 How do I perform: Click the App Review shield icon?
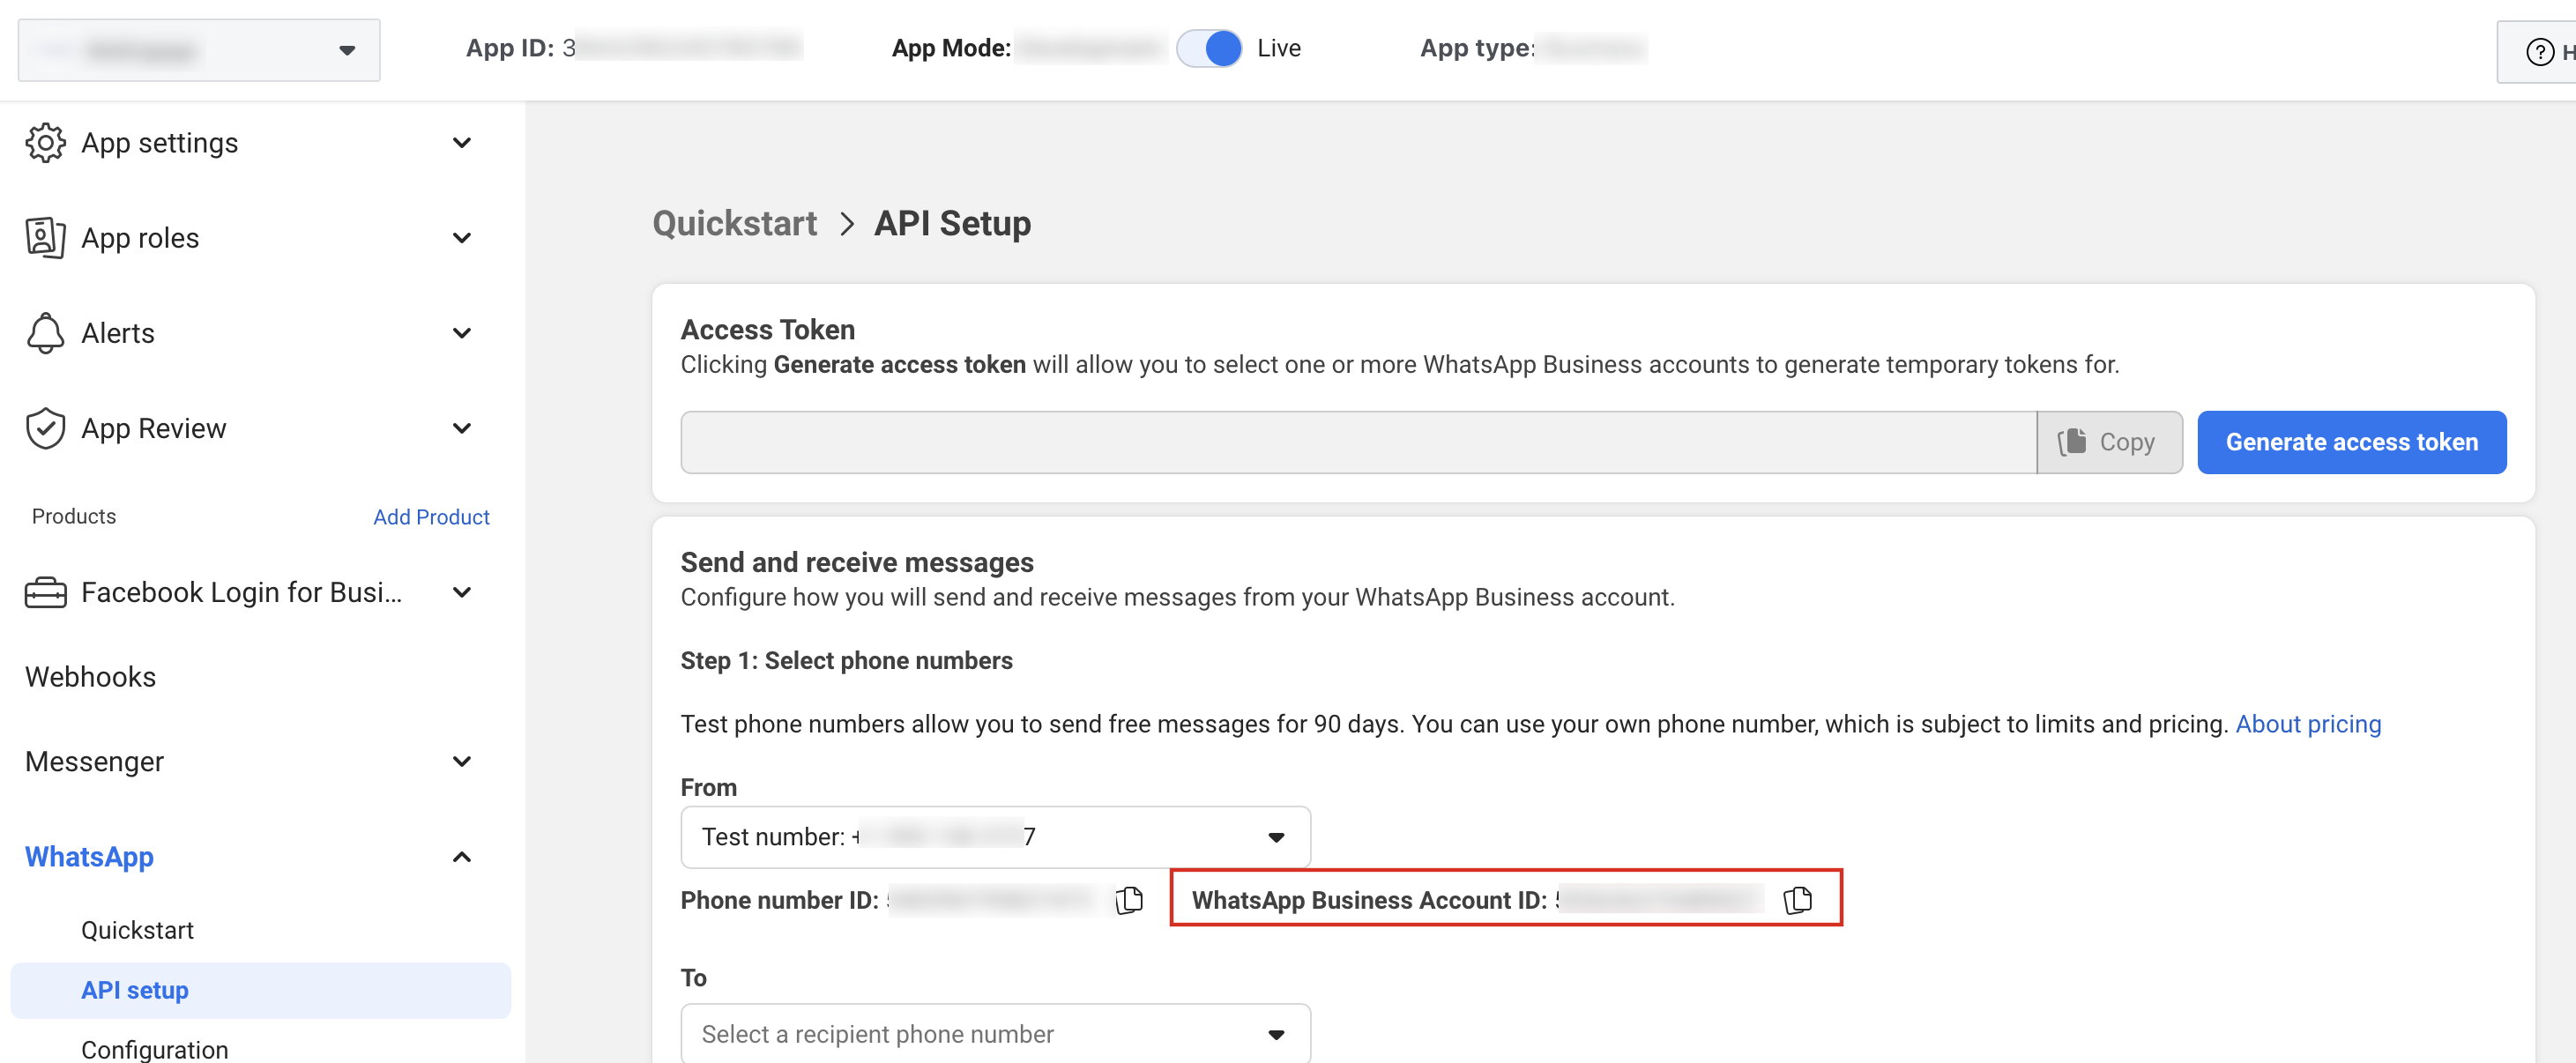pos(45,428)
